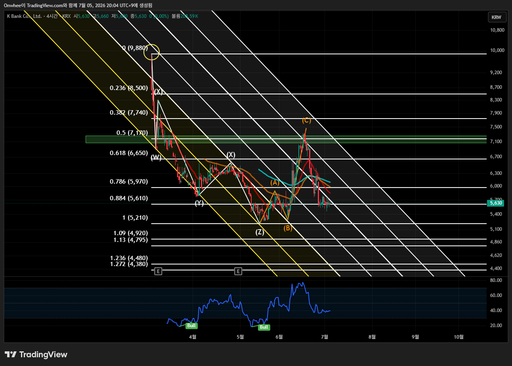Click the 6월 time axis label
The width and height of the screenshot is (512, 366).
coord(279,337)
